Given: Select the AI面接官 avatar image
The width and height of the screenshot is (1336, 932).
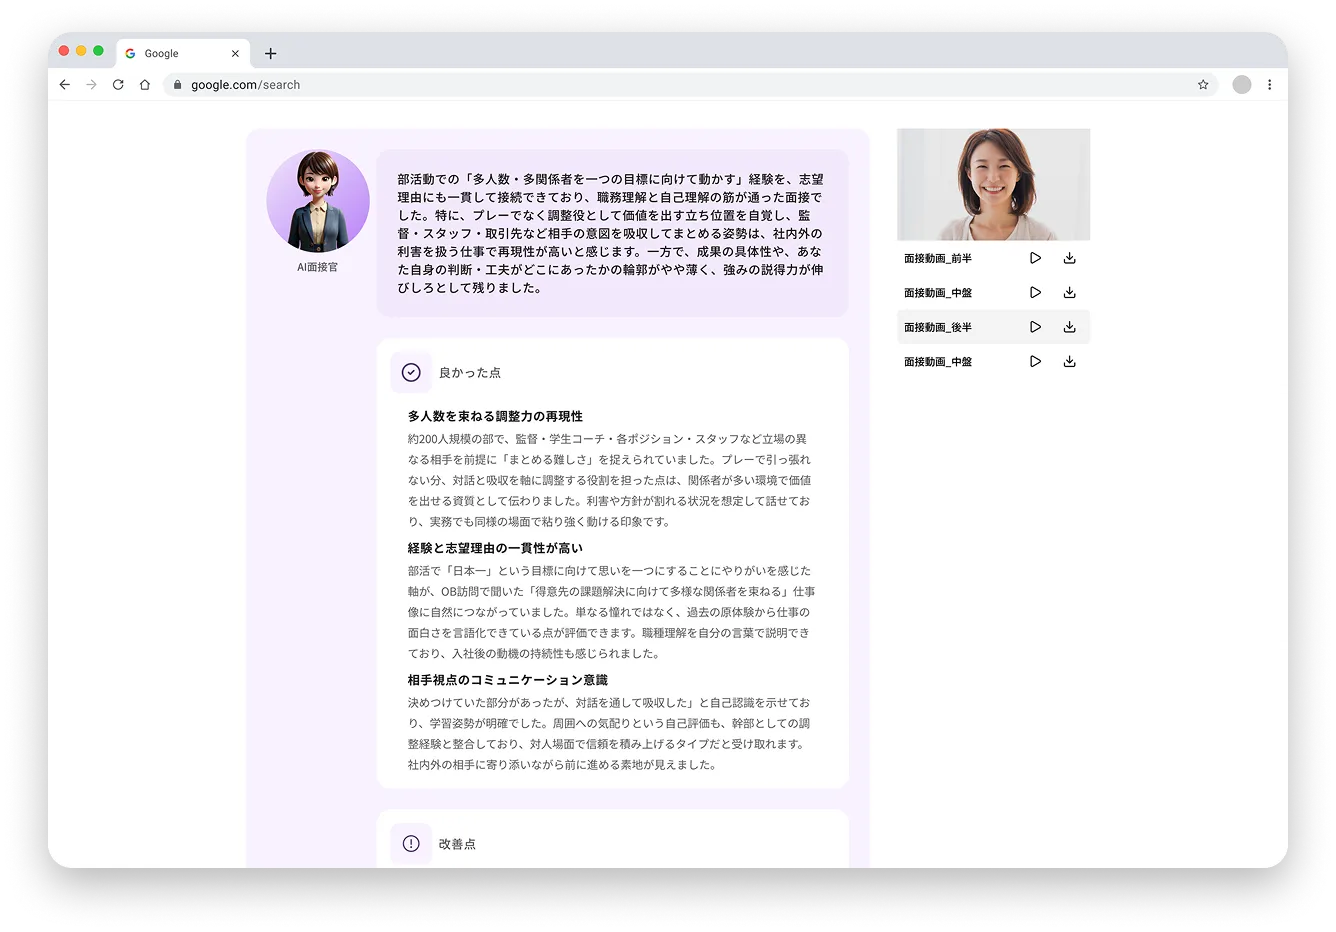Looking at the screenshot, I should point(318,202).
